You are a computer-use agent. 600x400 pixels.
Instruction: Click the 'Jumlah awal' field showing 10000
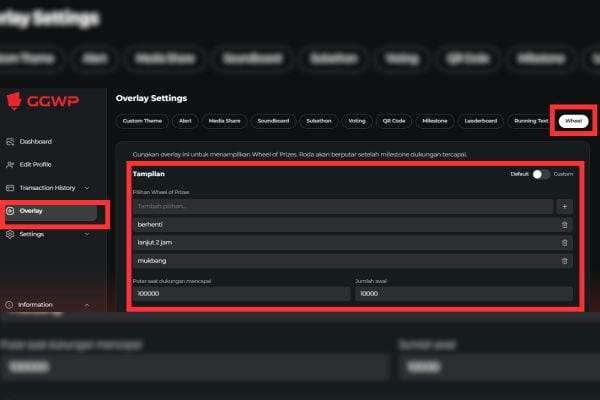pos(464,294)
